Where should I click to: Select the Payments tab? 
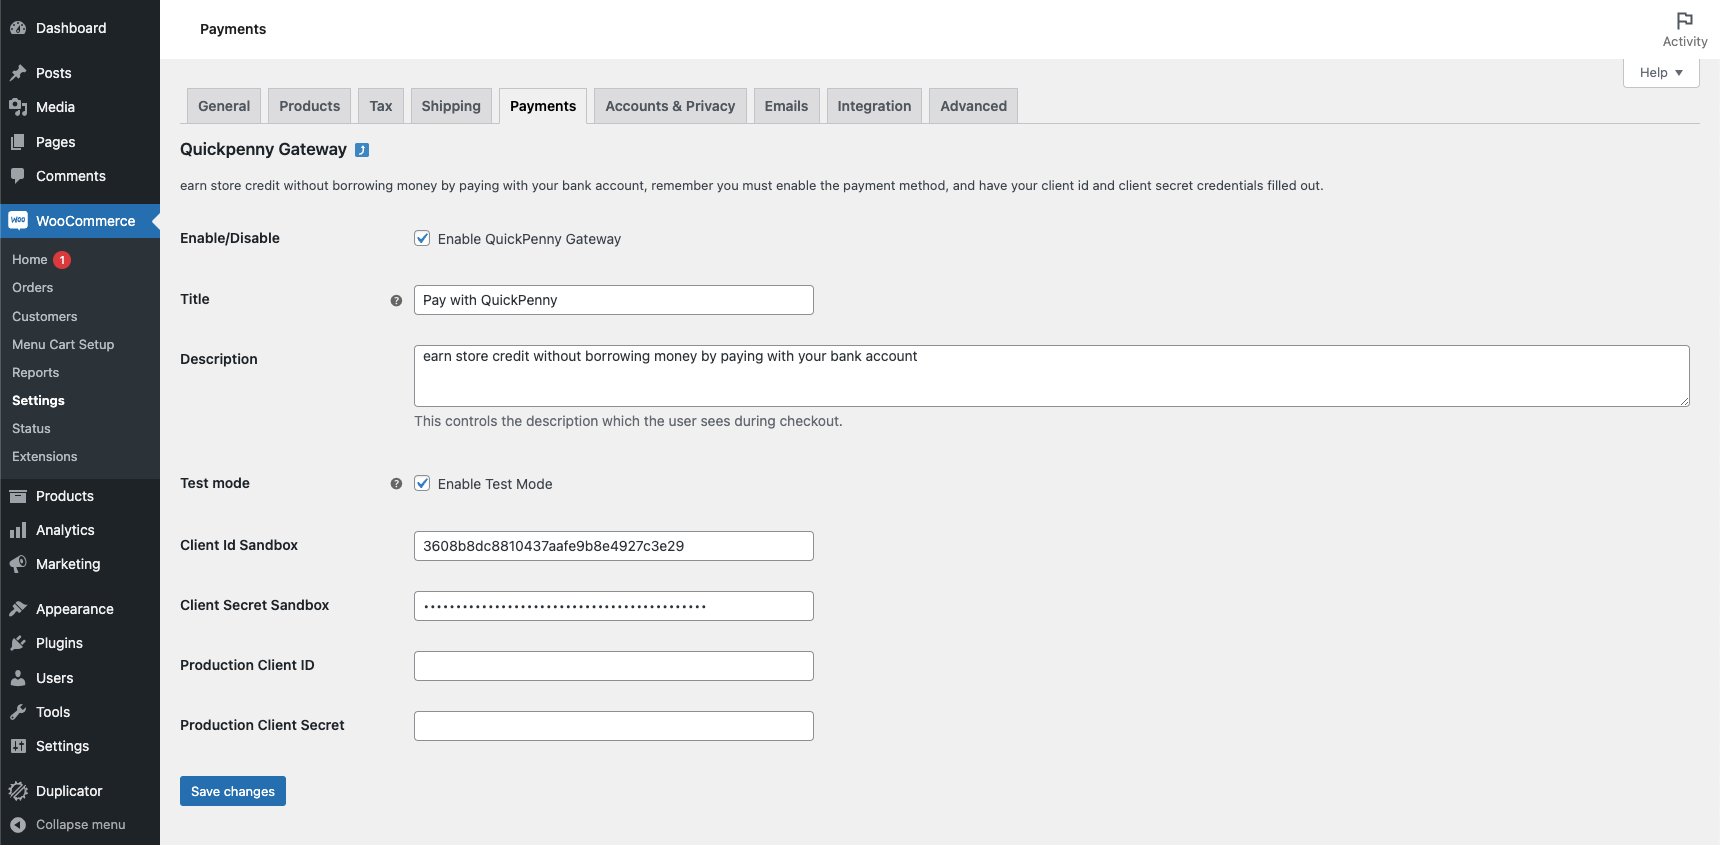coord(543,106)
